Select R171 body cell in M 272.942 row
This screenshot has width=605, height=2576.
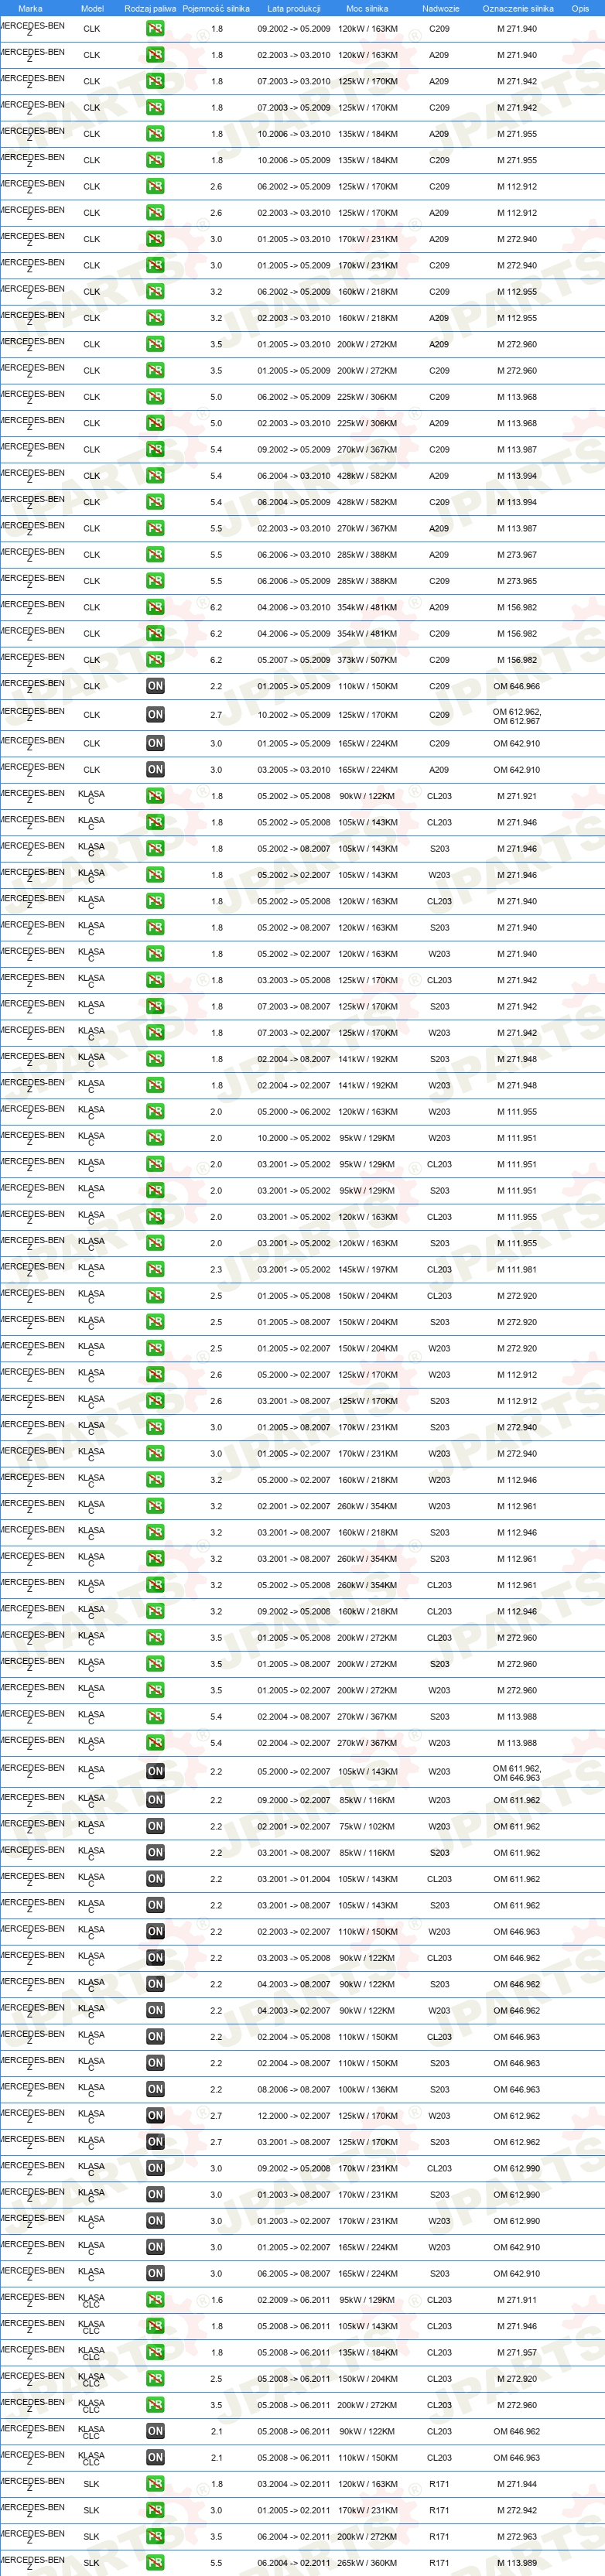click(440, 2510)
